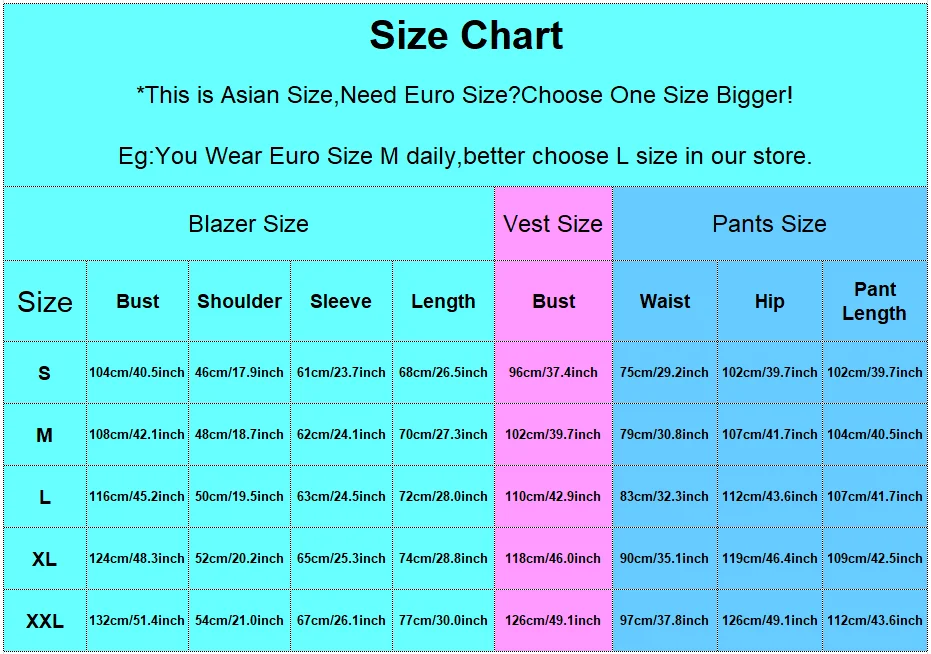This screenshot has width=931, height=654.
Task: Select the Pant Length column header
Action: click(x=874, y=301)
